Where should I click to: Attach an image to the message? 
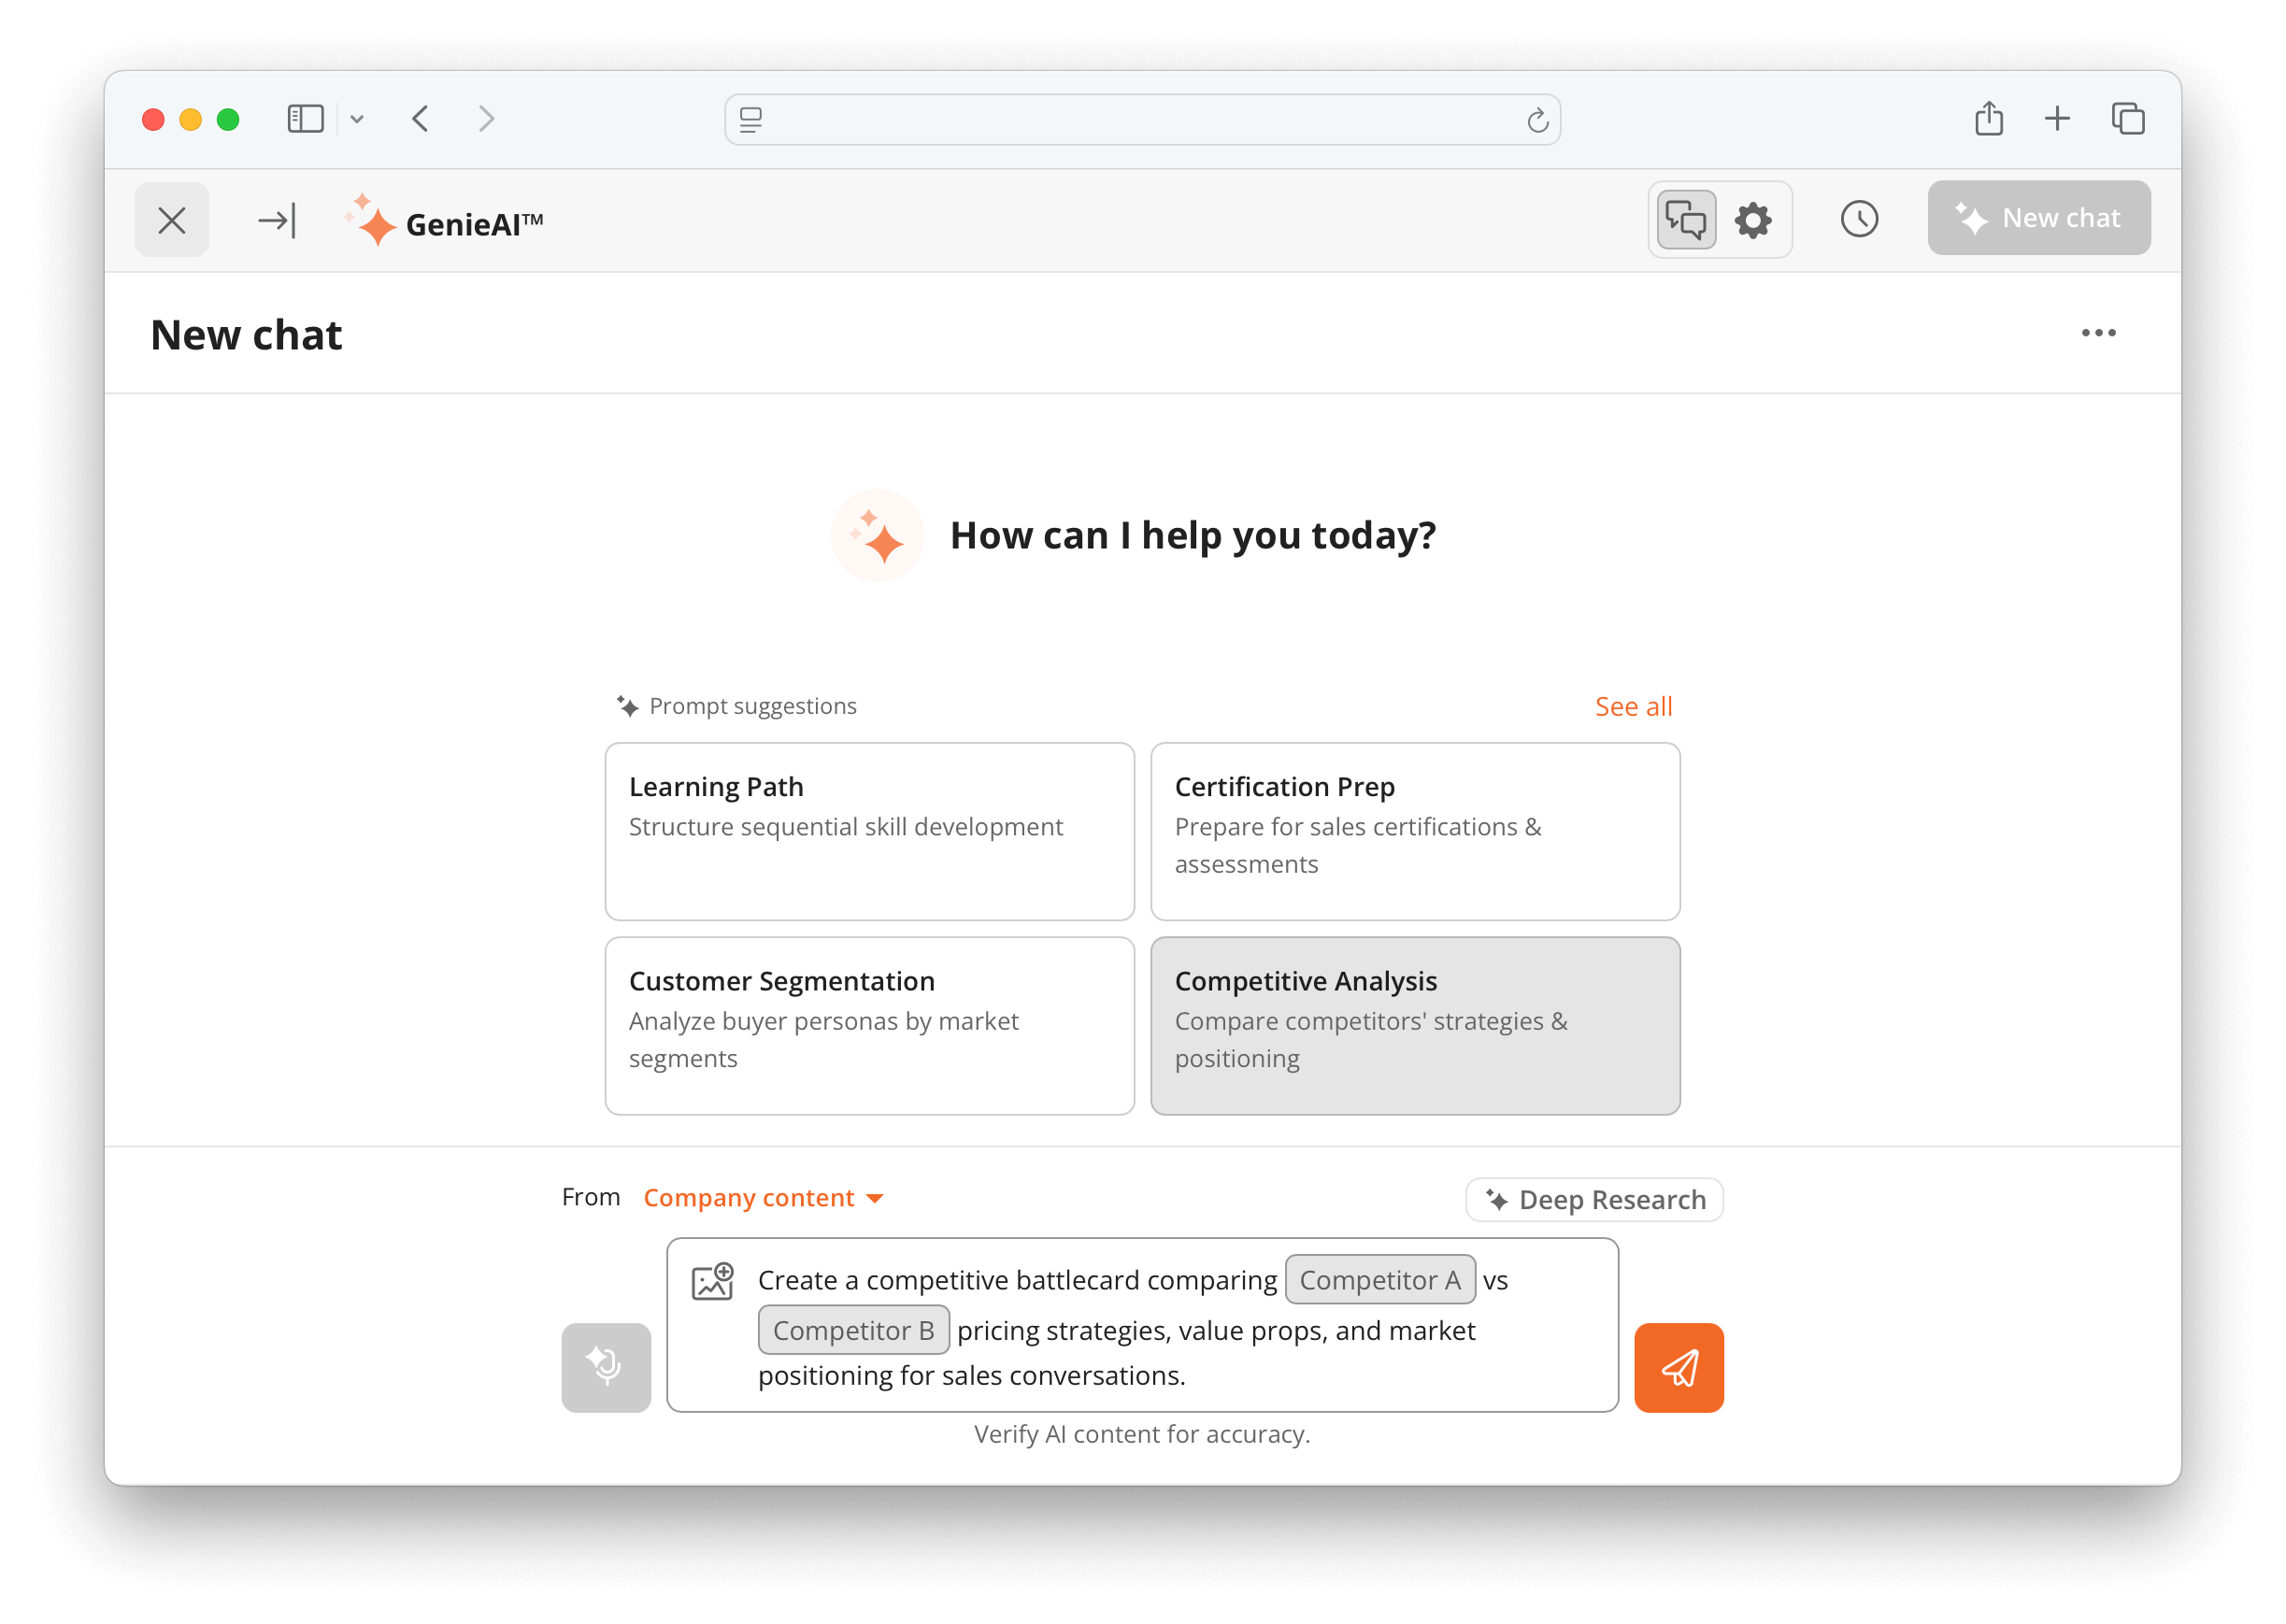tap(712, 1281)
